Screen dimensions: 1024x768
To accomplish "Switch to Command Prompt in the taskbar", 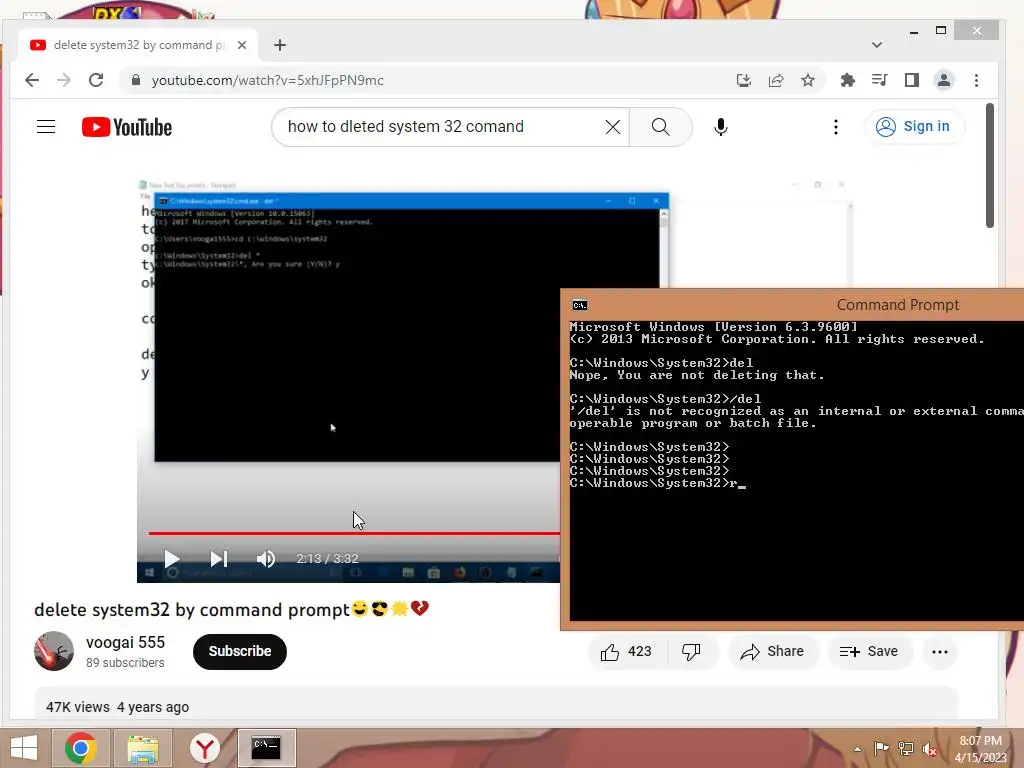I will point(266,748).
